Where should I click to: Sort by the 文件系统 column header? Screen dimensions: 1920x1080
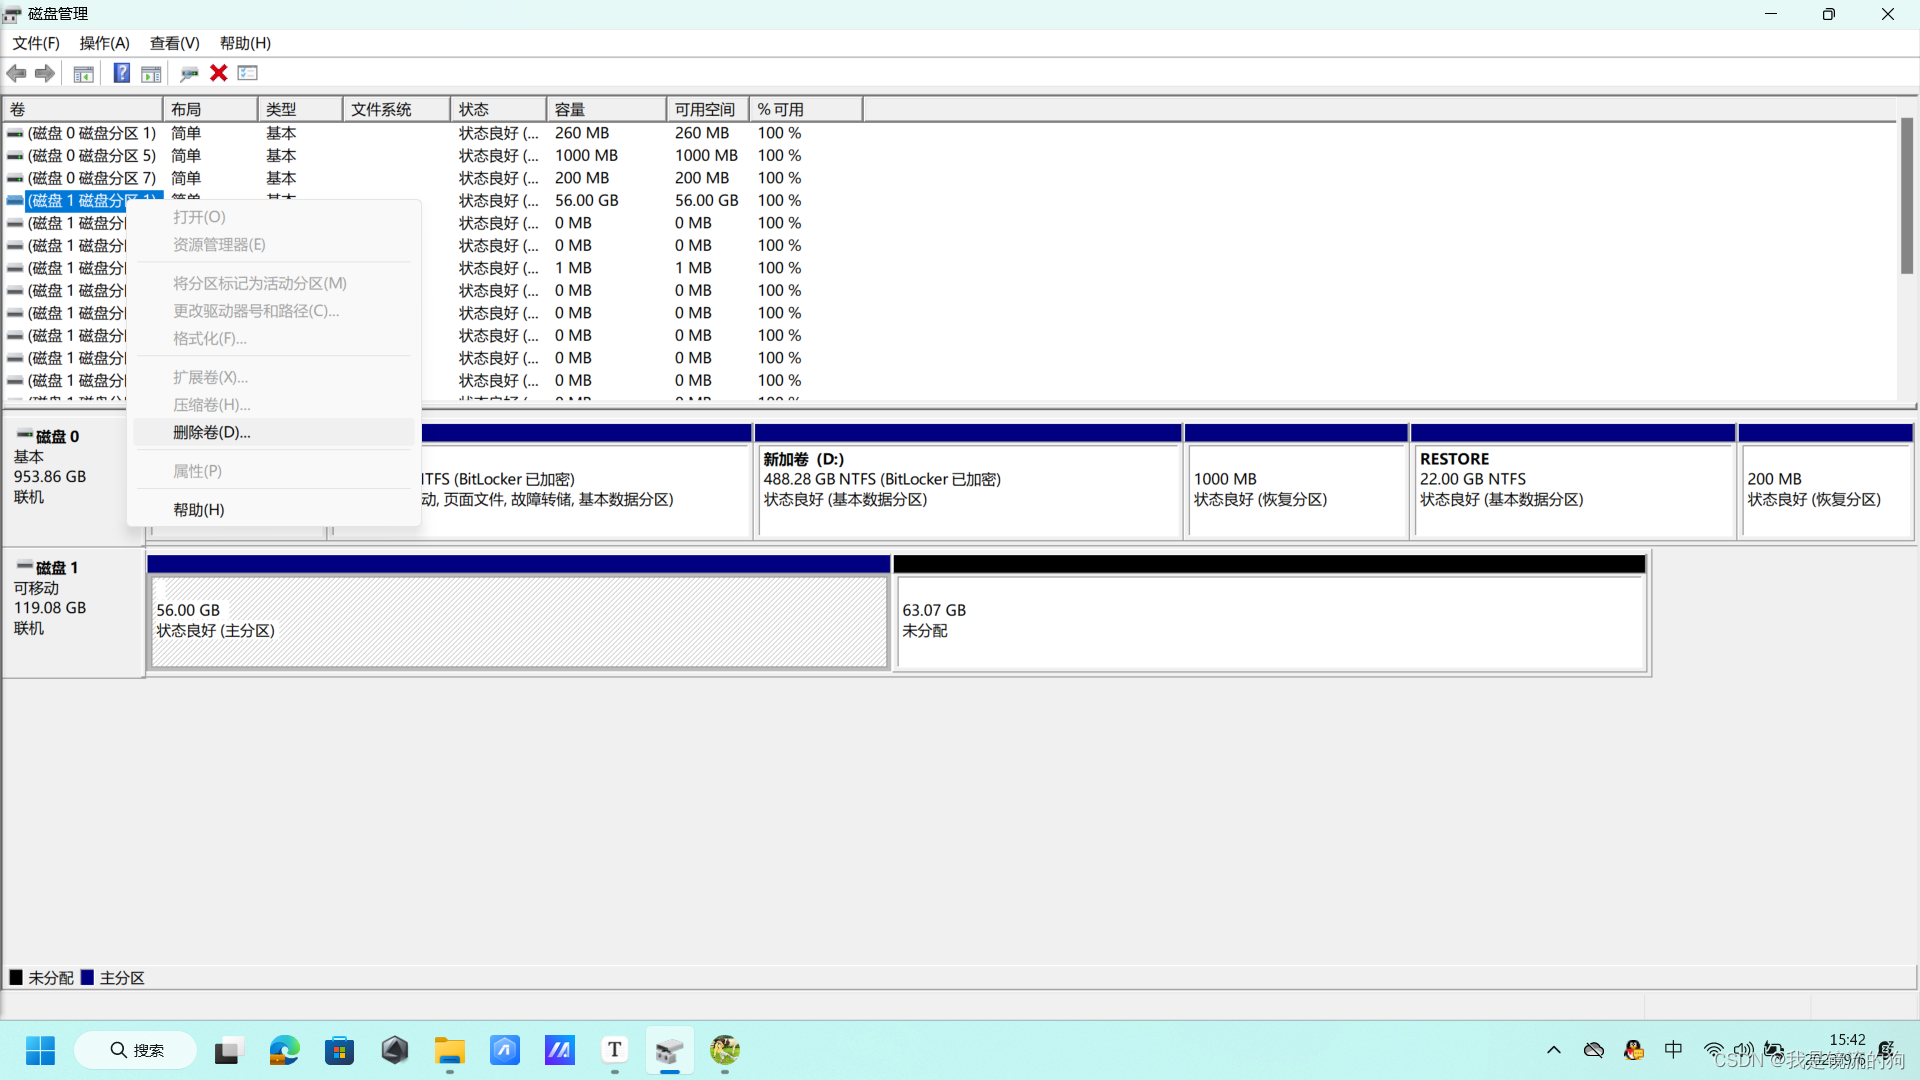pos(396,109)
